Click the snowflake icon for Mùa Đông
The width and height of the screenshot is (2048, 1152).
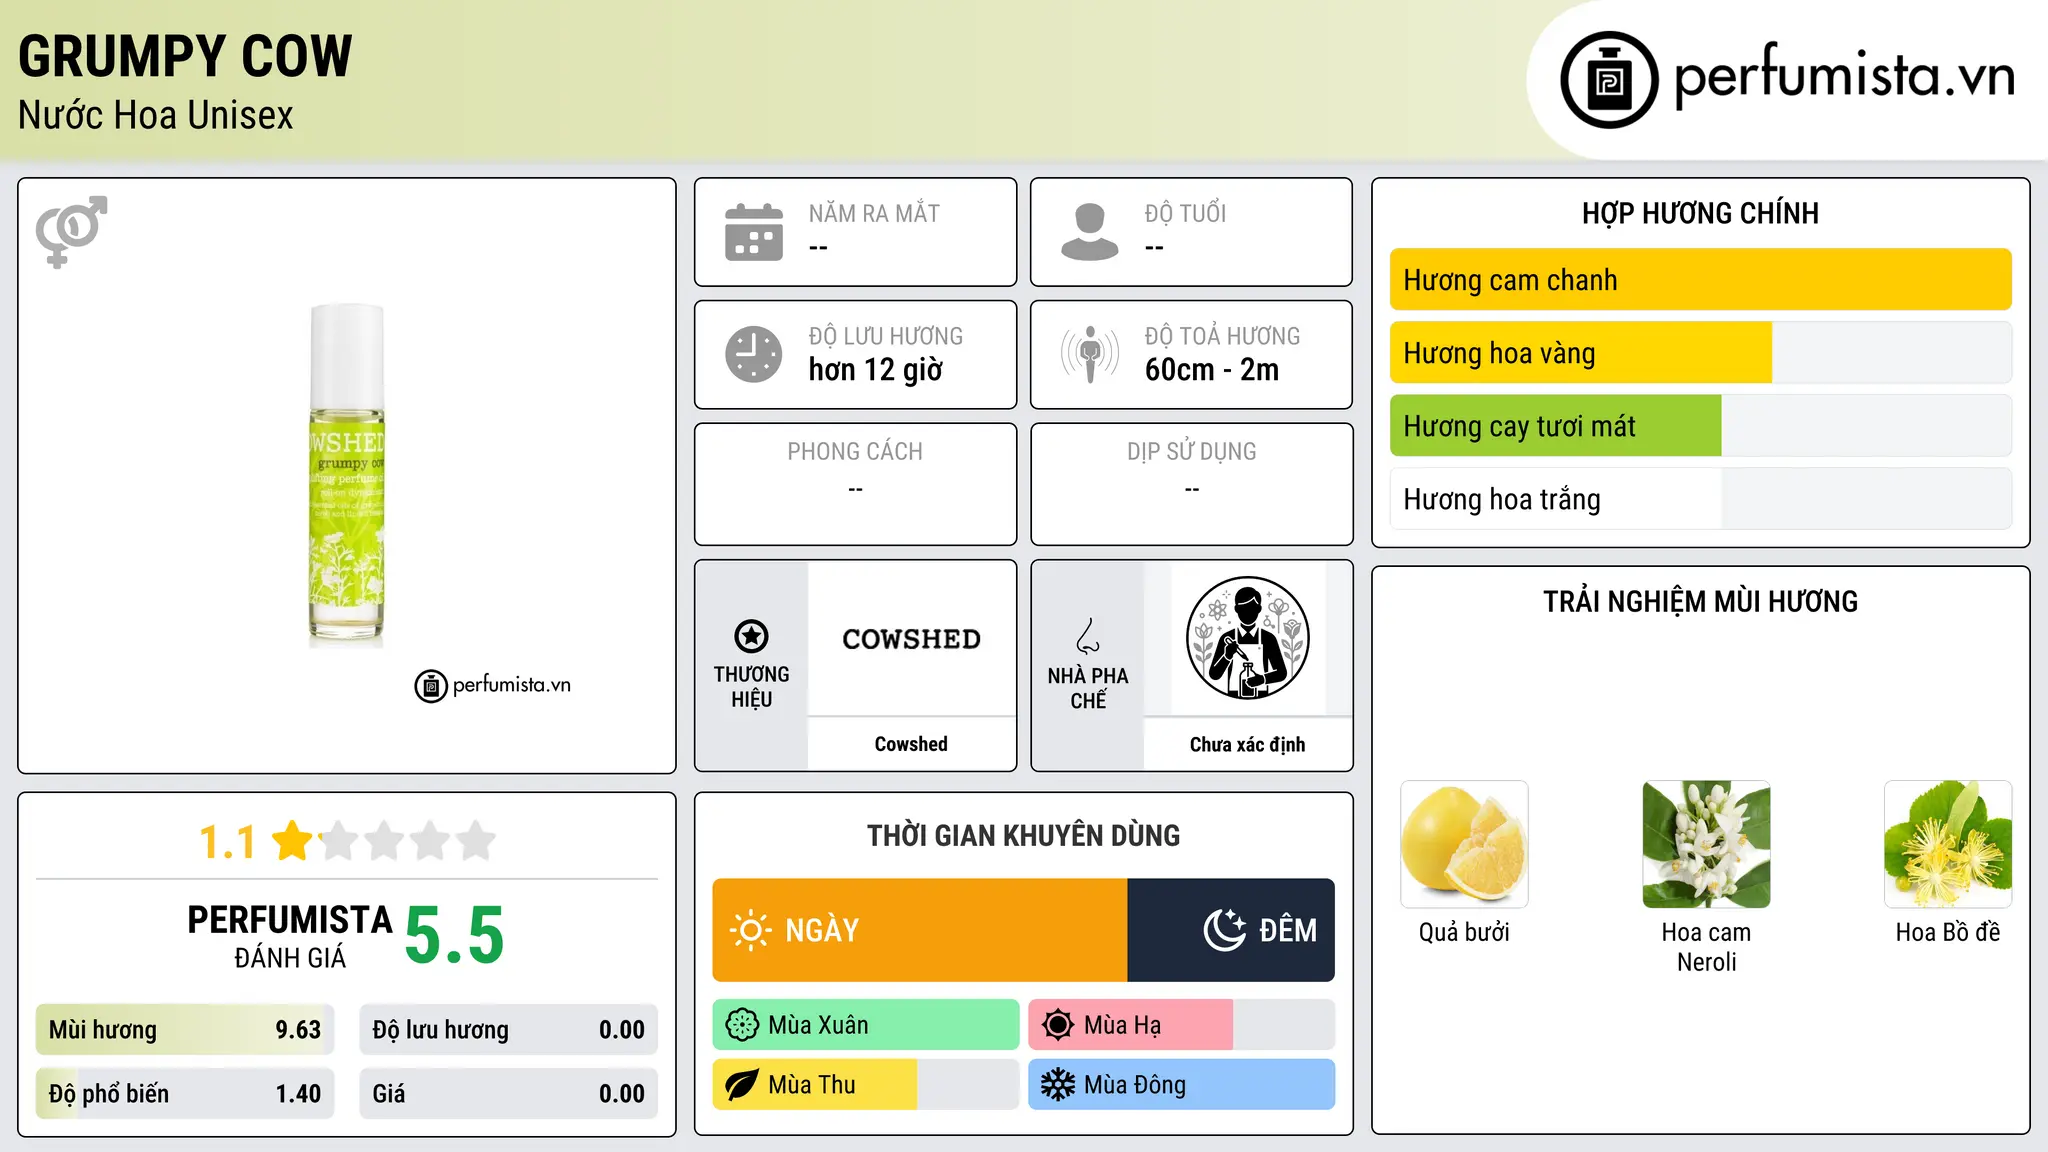[1058, 1085]
